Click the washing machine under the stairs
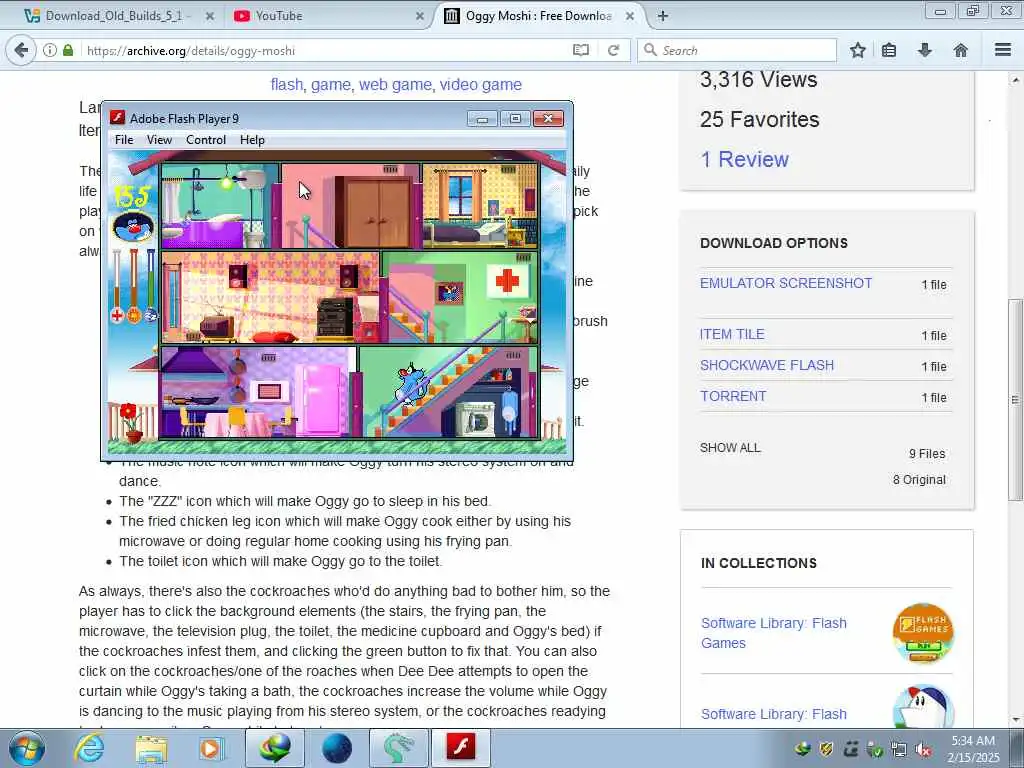This screenshot has height=768, width=1024. [x=476, y=420]
